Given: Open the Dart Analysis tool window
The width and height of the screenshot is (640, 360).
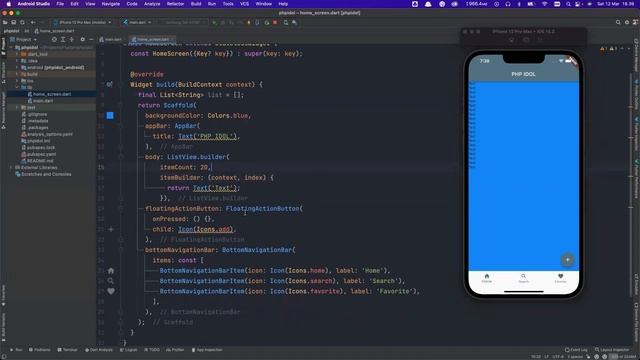Looking at the screenshot, I should 99,350.
